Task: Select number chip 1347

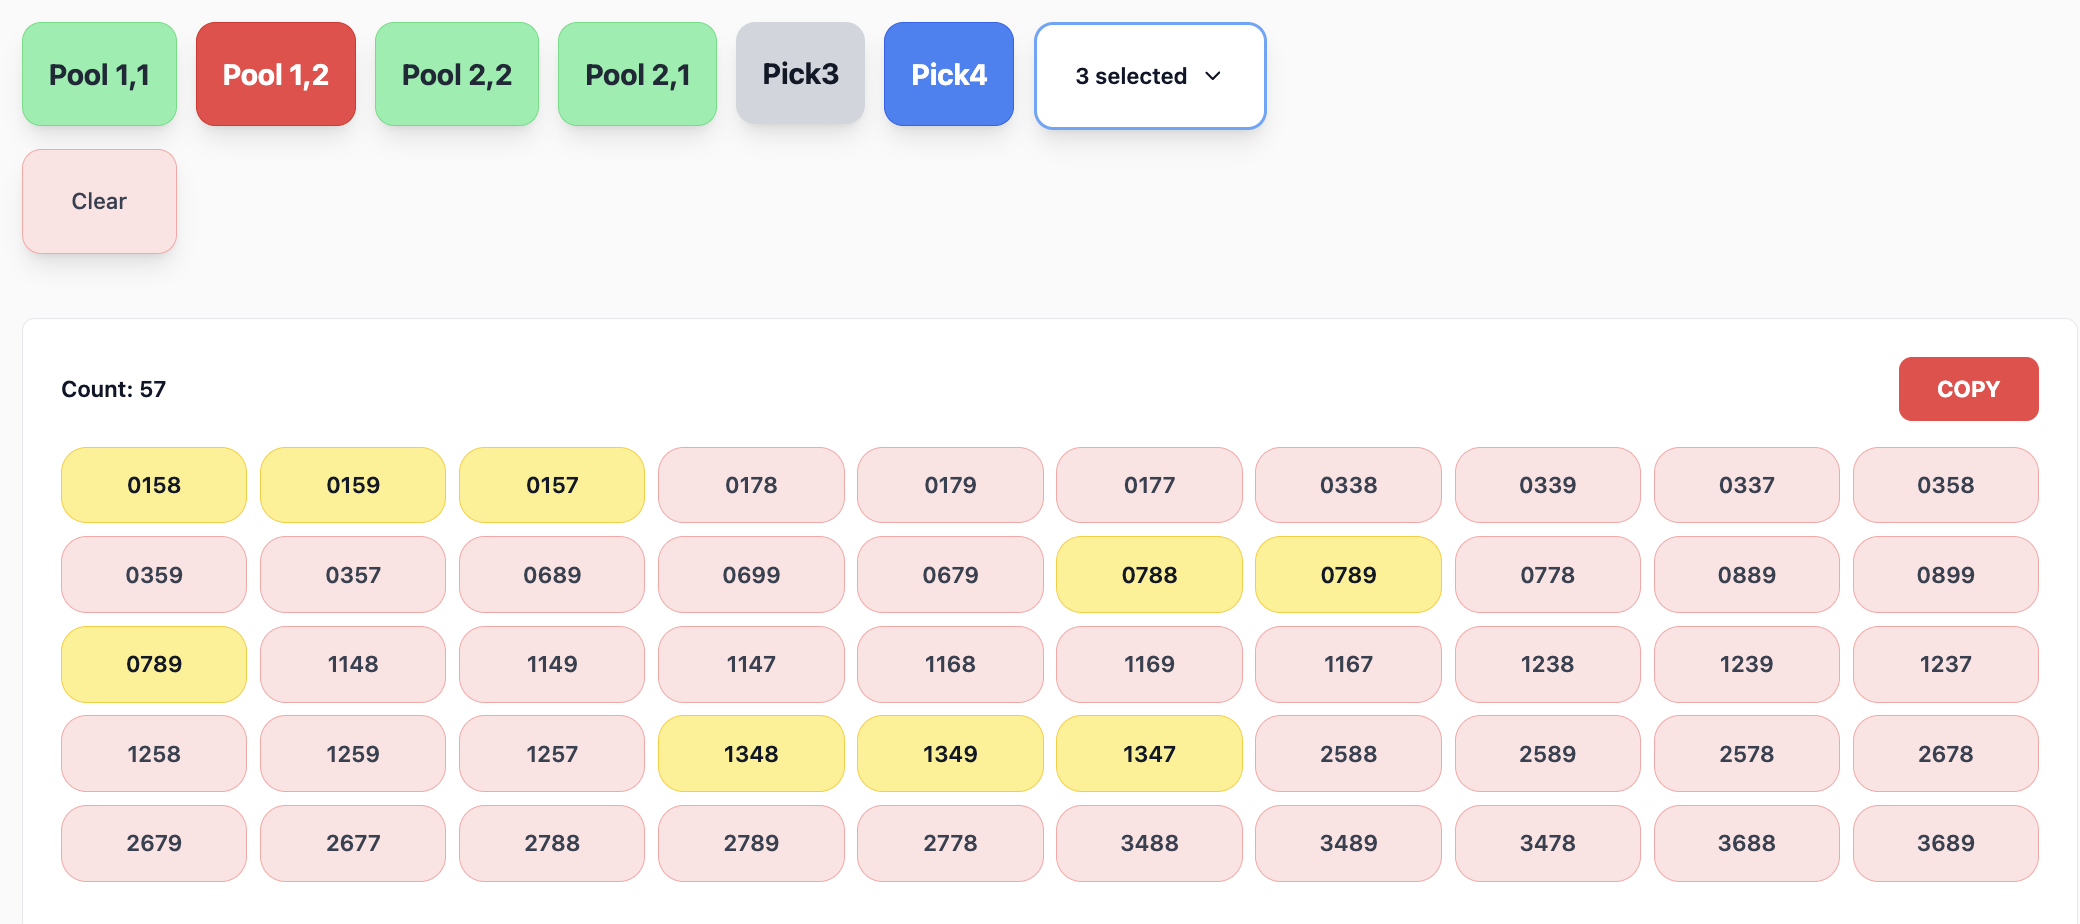Action: [x=1149, y=754]
